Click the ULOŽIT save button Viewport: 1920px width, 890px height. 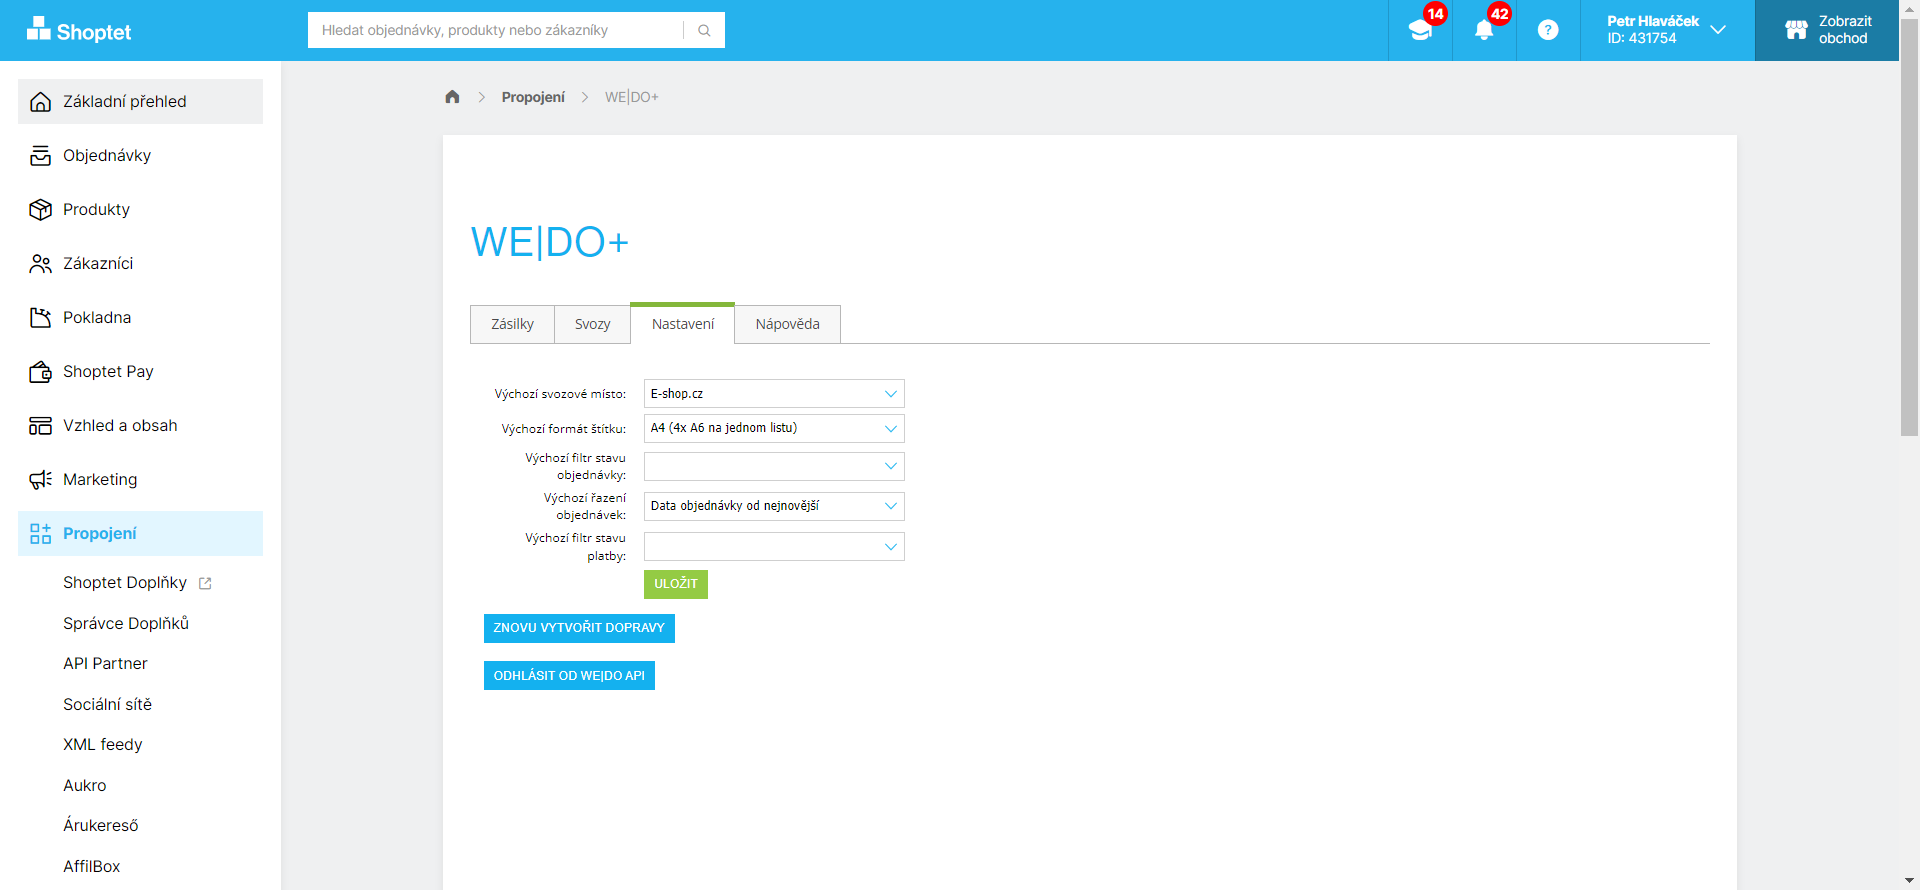pos(676,584)
